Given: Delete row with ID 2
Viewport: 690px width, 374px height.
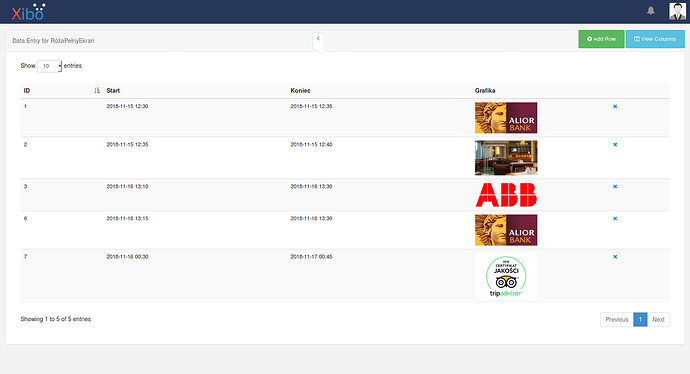Looking at the screenshot, I should [x=615, y=145].
